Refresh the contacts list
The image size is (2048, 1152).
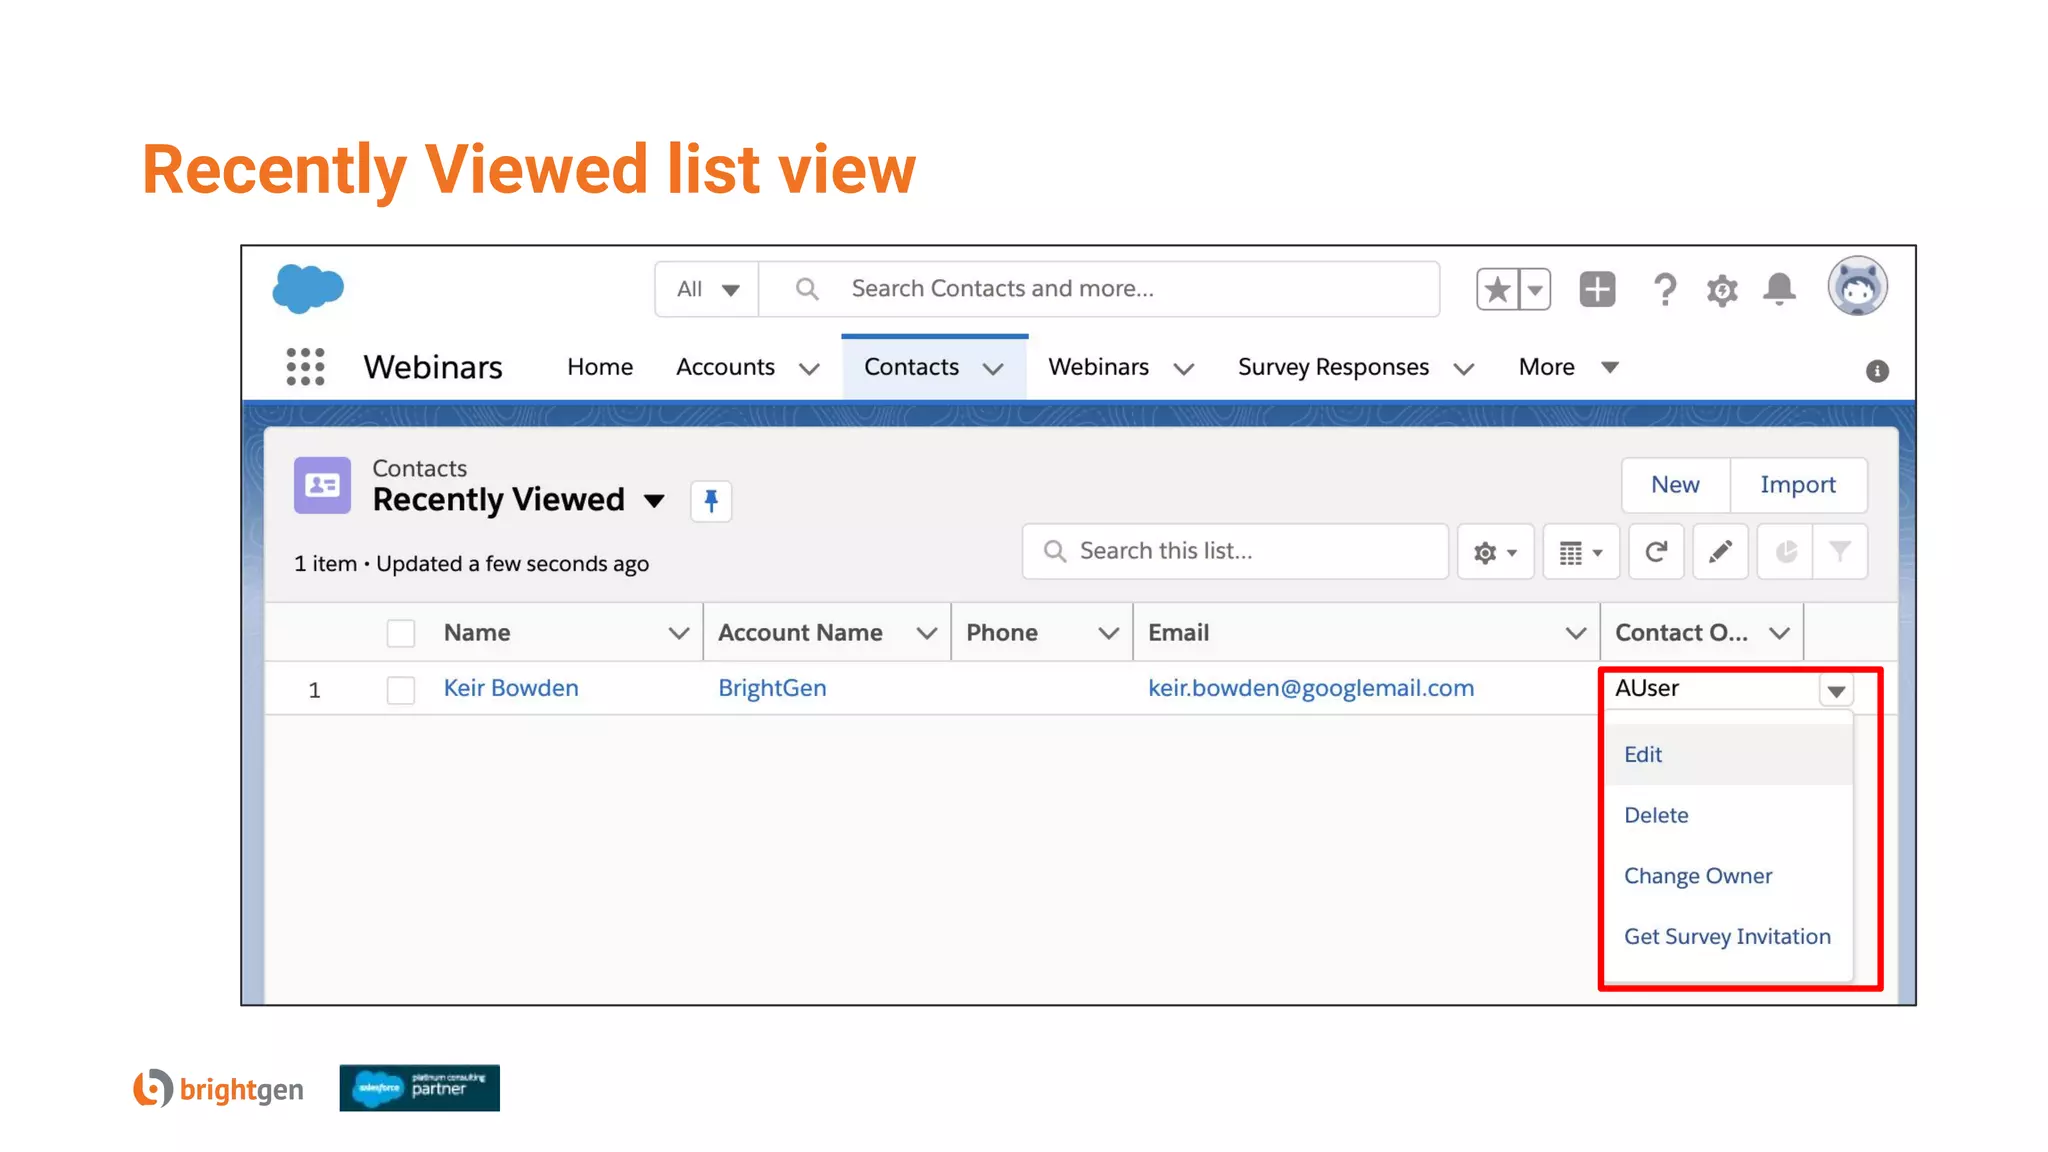pyautogui.click(x=1656, y=552)
